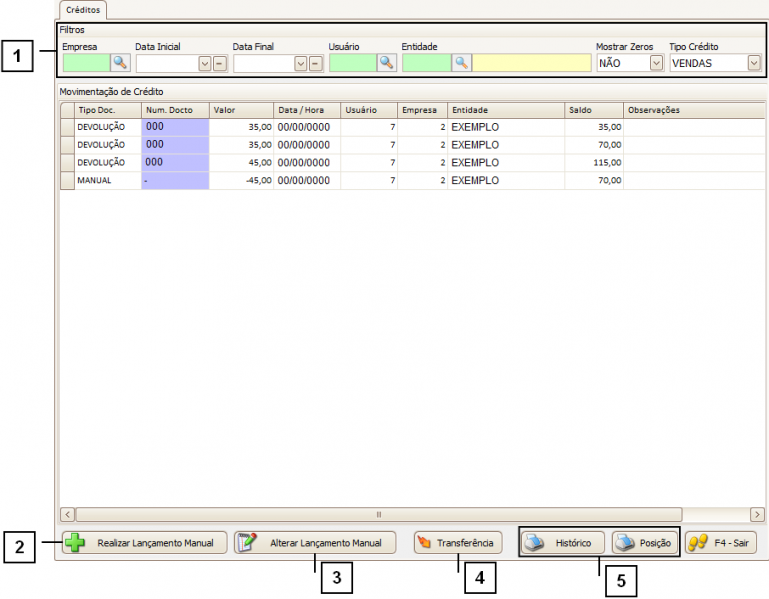Clear Data Final with the minus button
The width and height of the screenshot is (769, 599).
[x=315, y=63]
